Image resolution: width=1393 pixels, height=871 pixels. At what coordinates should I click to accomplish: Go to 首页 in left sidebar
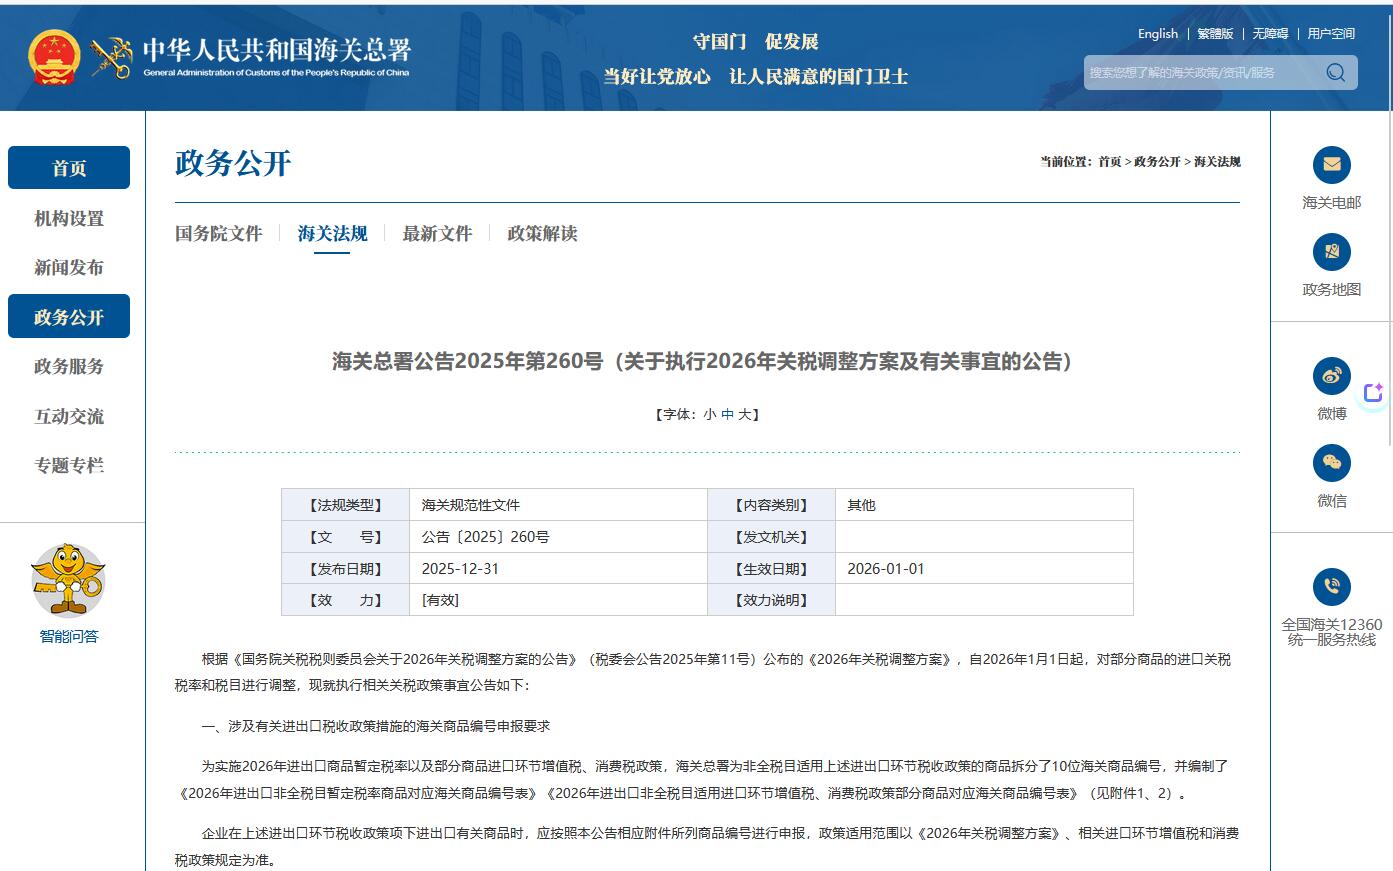tap(69, 168)
